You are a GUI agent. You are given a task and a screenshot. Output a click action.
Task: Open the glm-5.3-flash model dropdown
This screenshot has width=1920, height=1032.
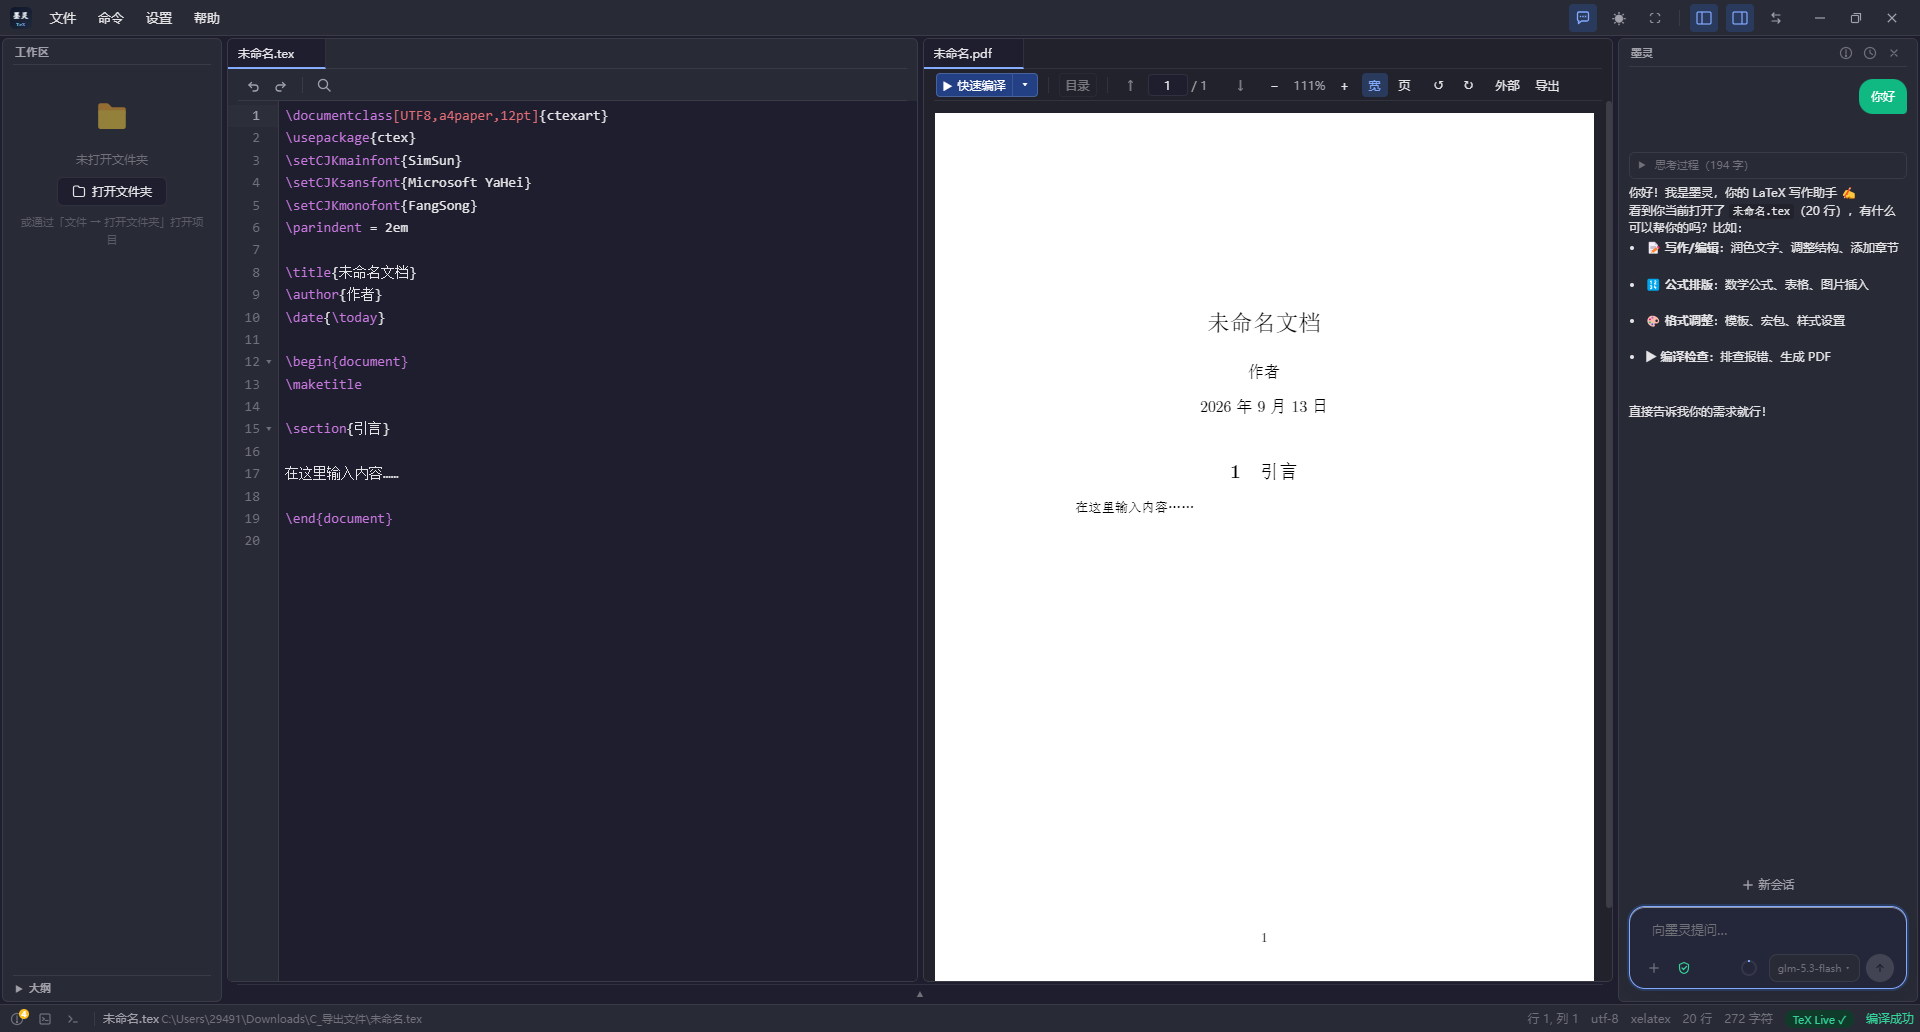pyautogui.click(x=1814, y=968)
